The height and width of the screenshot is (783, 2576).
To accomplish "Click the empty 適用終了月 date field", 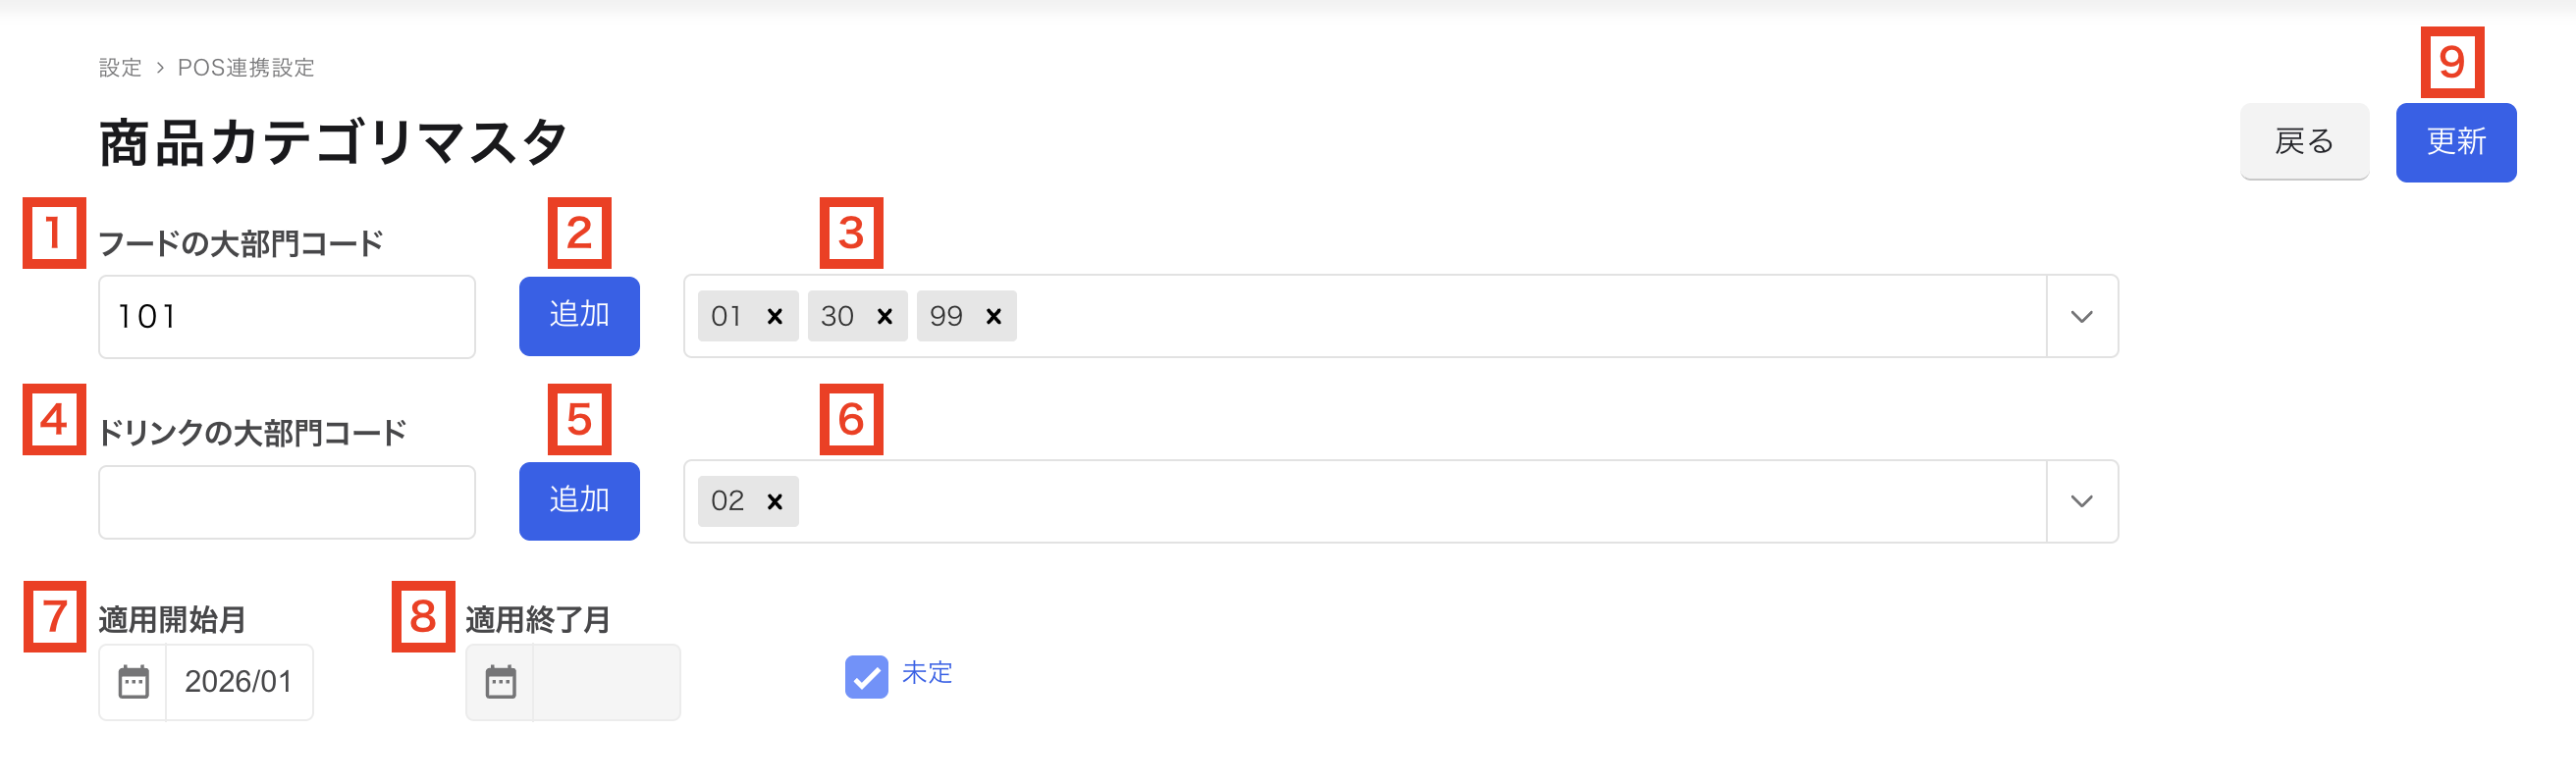I will 606,683.
